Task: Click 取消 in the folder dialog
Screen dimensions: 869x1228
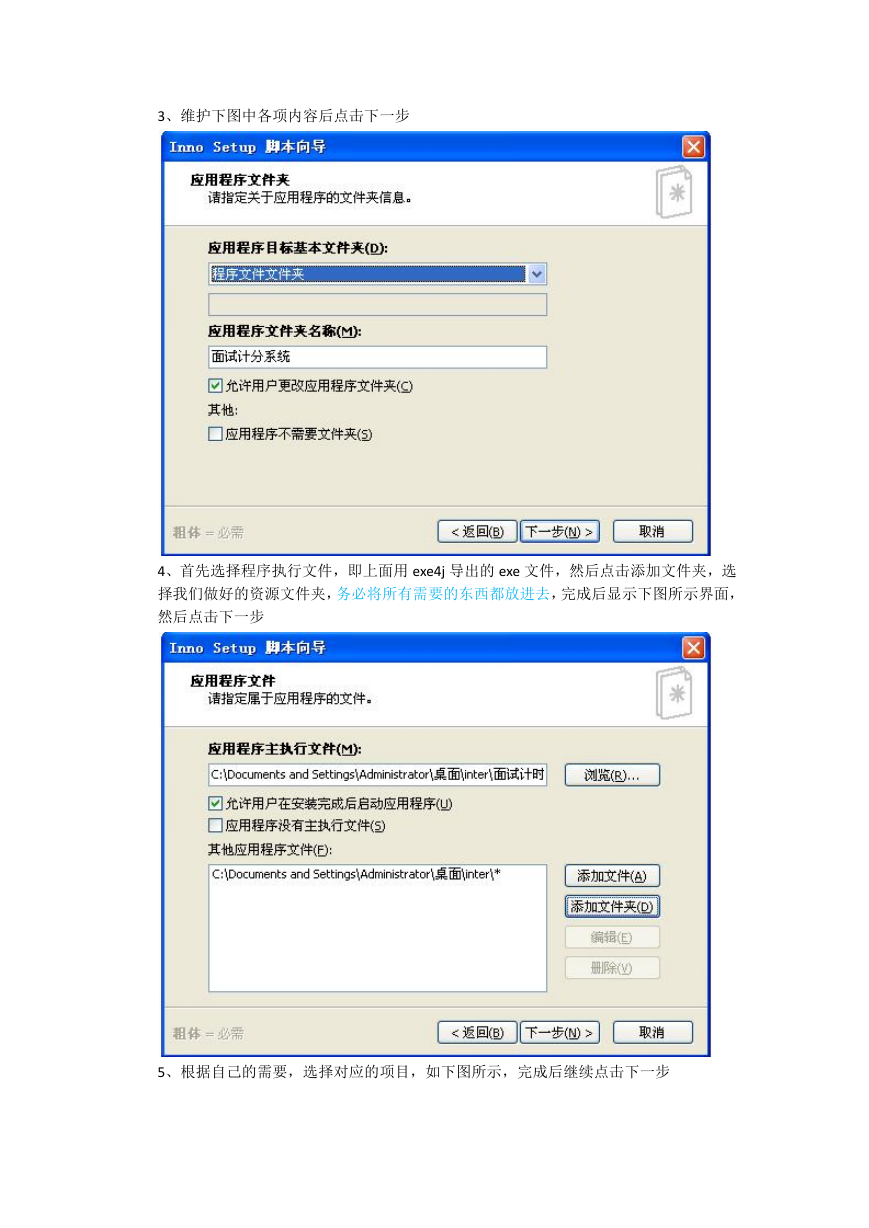Action: tap(652, 531)
